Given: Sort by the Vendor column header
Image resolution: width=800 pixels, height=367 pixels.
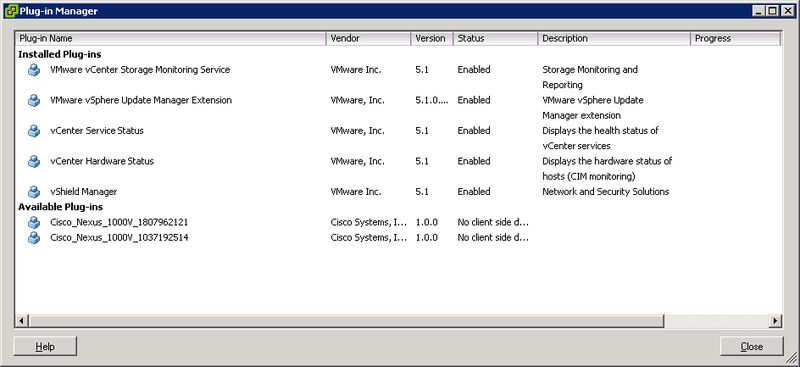Looking at the screenshot, I should (x=368, y=38).
